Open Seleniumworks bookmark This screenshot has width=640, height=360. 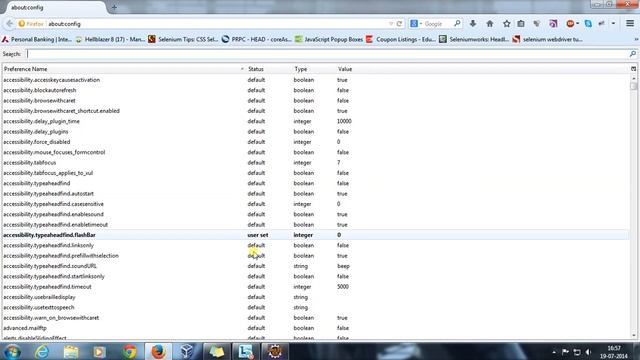474,40
